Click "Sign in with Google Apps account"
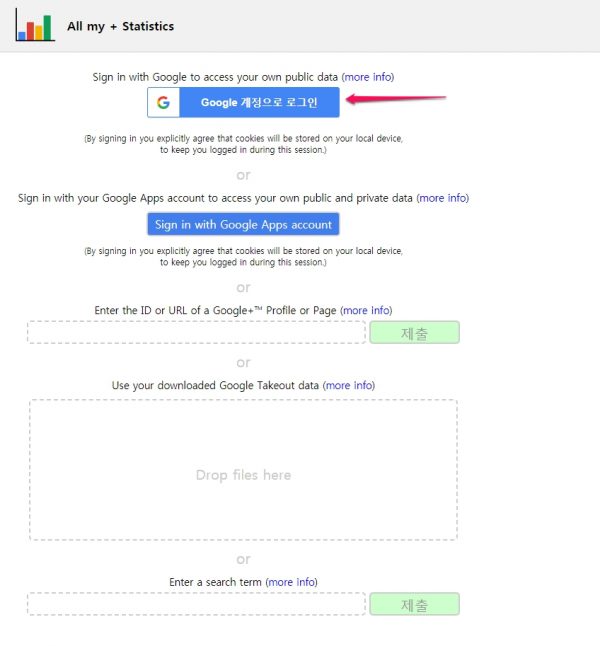This screenshot has width=600, height=646. point(243,224)
